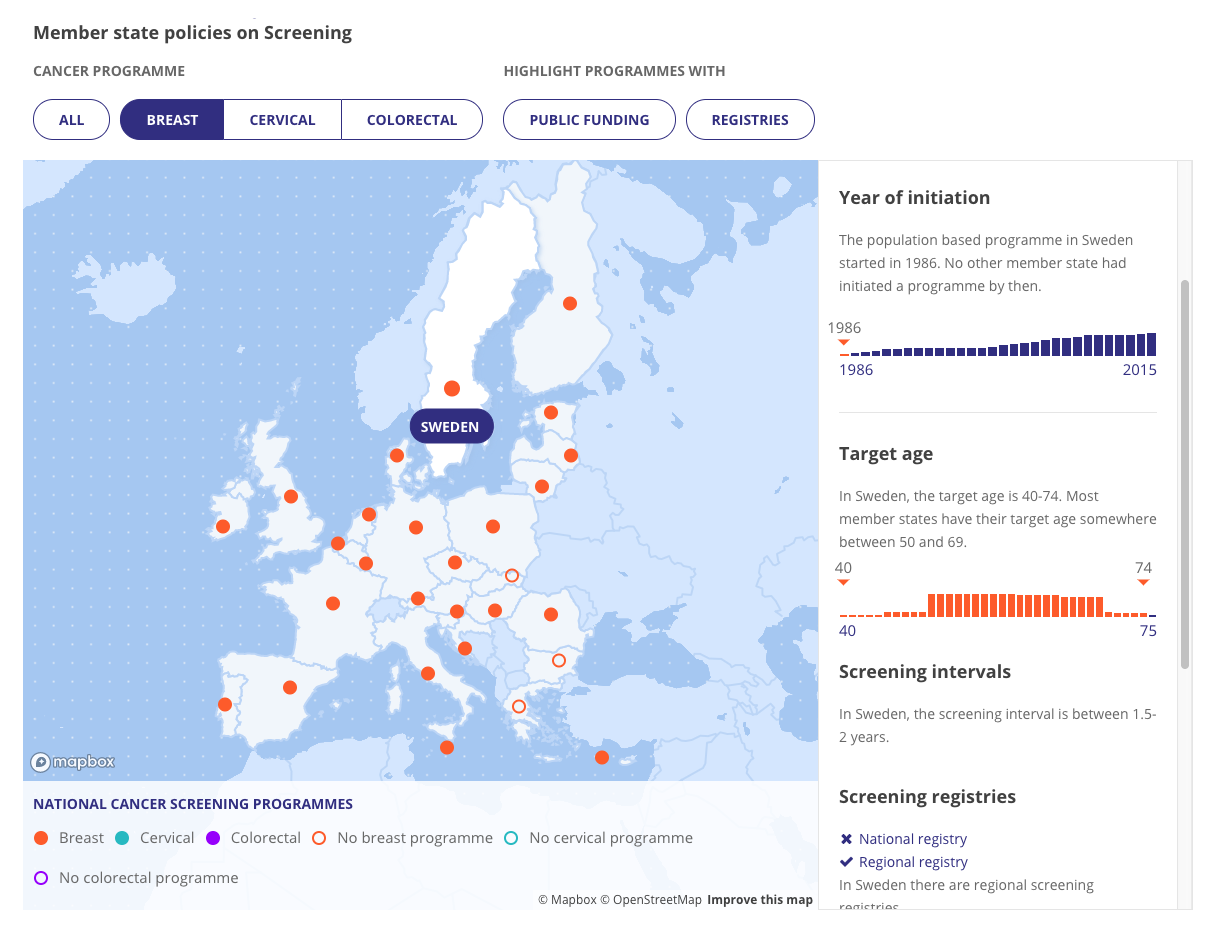Click the Malta marker dot
The image size is (1219, 935).
point(447,747)
